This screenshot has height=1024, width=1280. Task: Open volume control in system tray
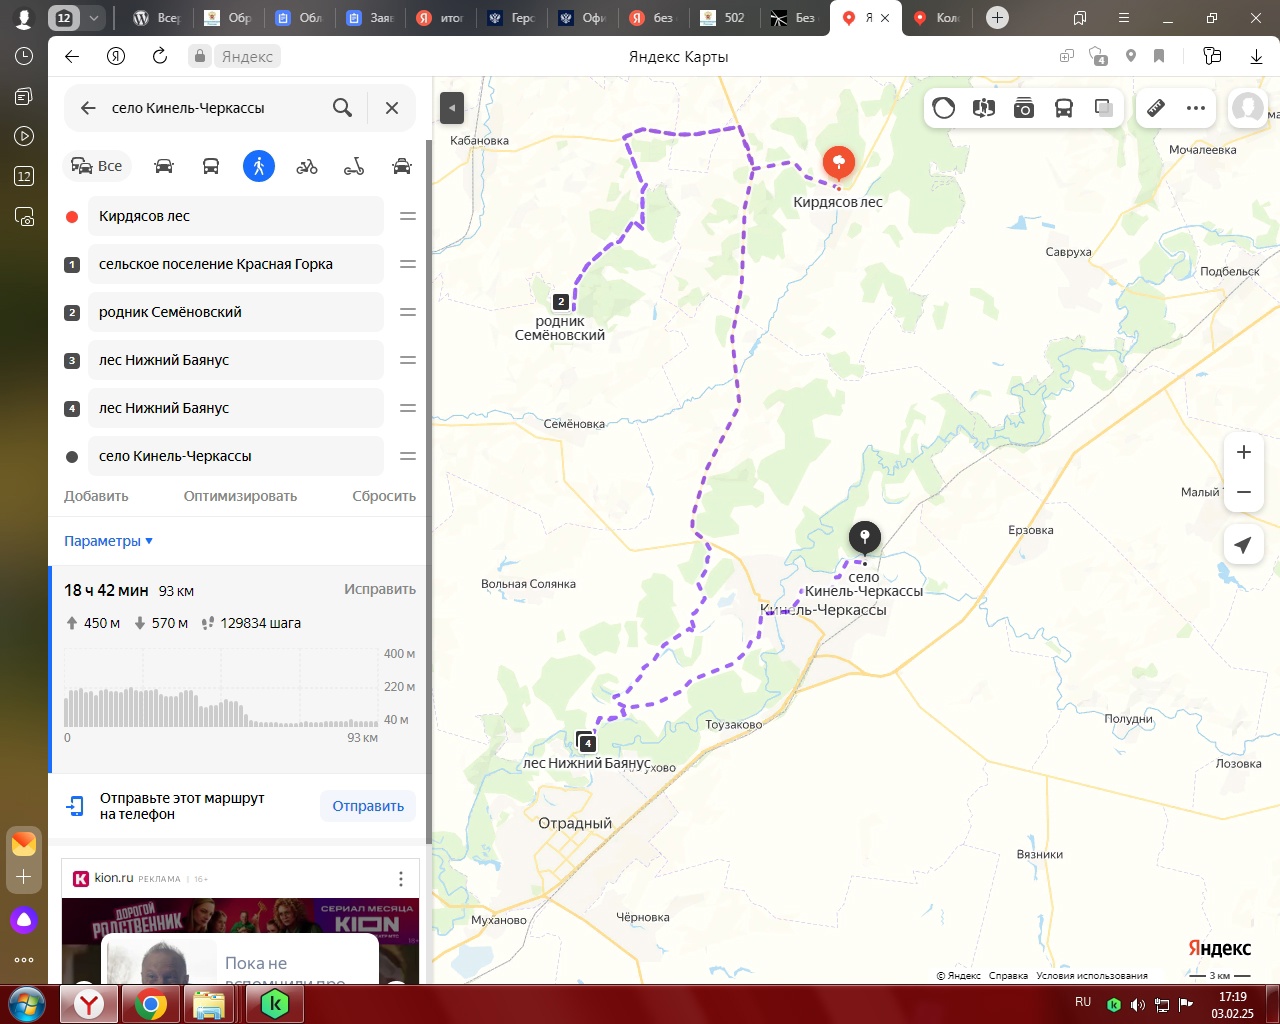click(1138, 1004)
